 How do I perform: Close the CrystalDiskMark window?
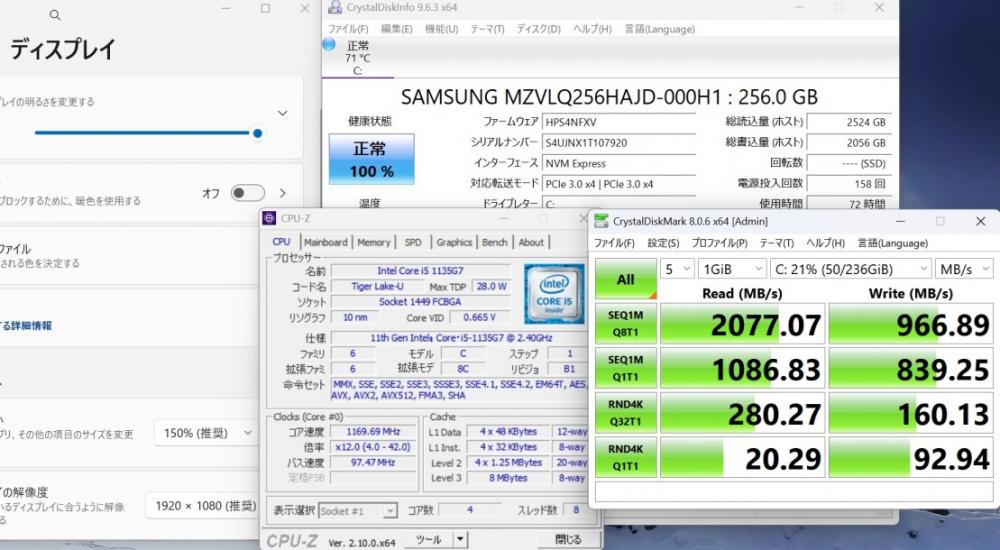click(x=980, y=221)
